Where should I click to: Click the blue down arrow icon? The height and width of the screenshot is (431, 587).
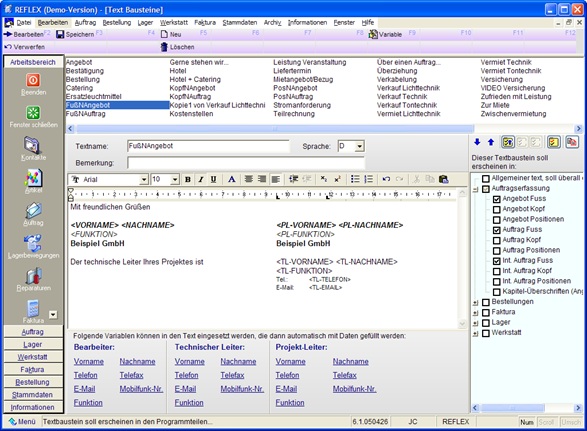[477, 142]
